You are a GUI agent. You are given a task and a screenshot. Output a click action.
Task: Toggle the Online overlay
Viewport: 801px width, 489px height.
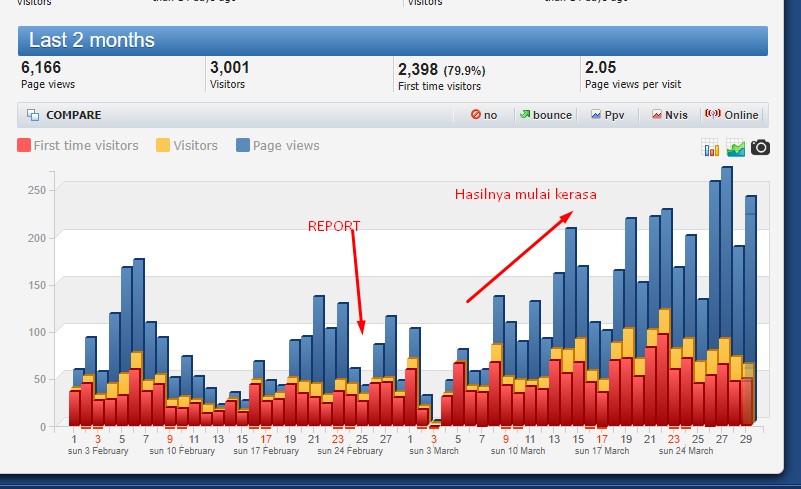[x=732, y=115]
